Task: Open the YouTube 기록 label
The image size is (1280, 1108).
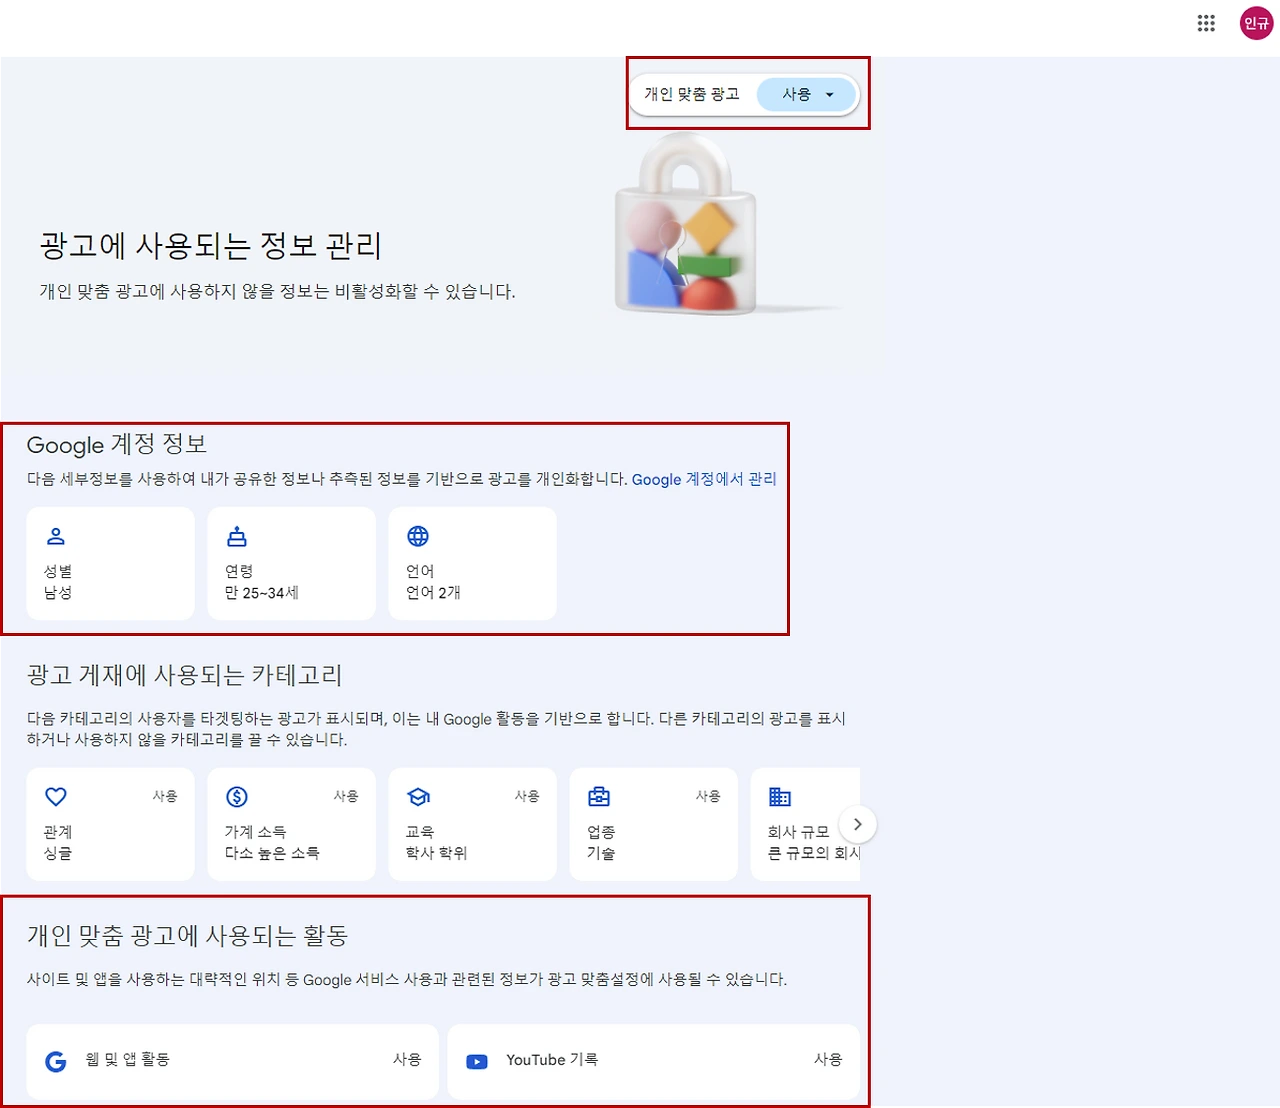Action: click(552, 1059)
